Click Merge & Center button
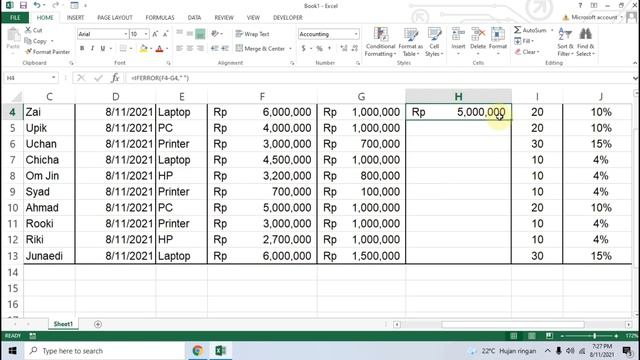 pyautogui.click(x=260, y=49)
